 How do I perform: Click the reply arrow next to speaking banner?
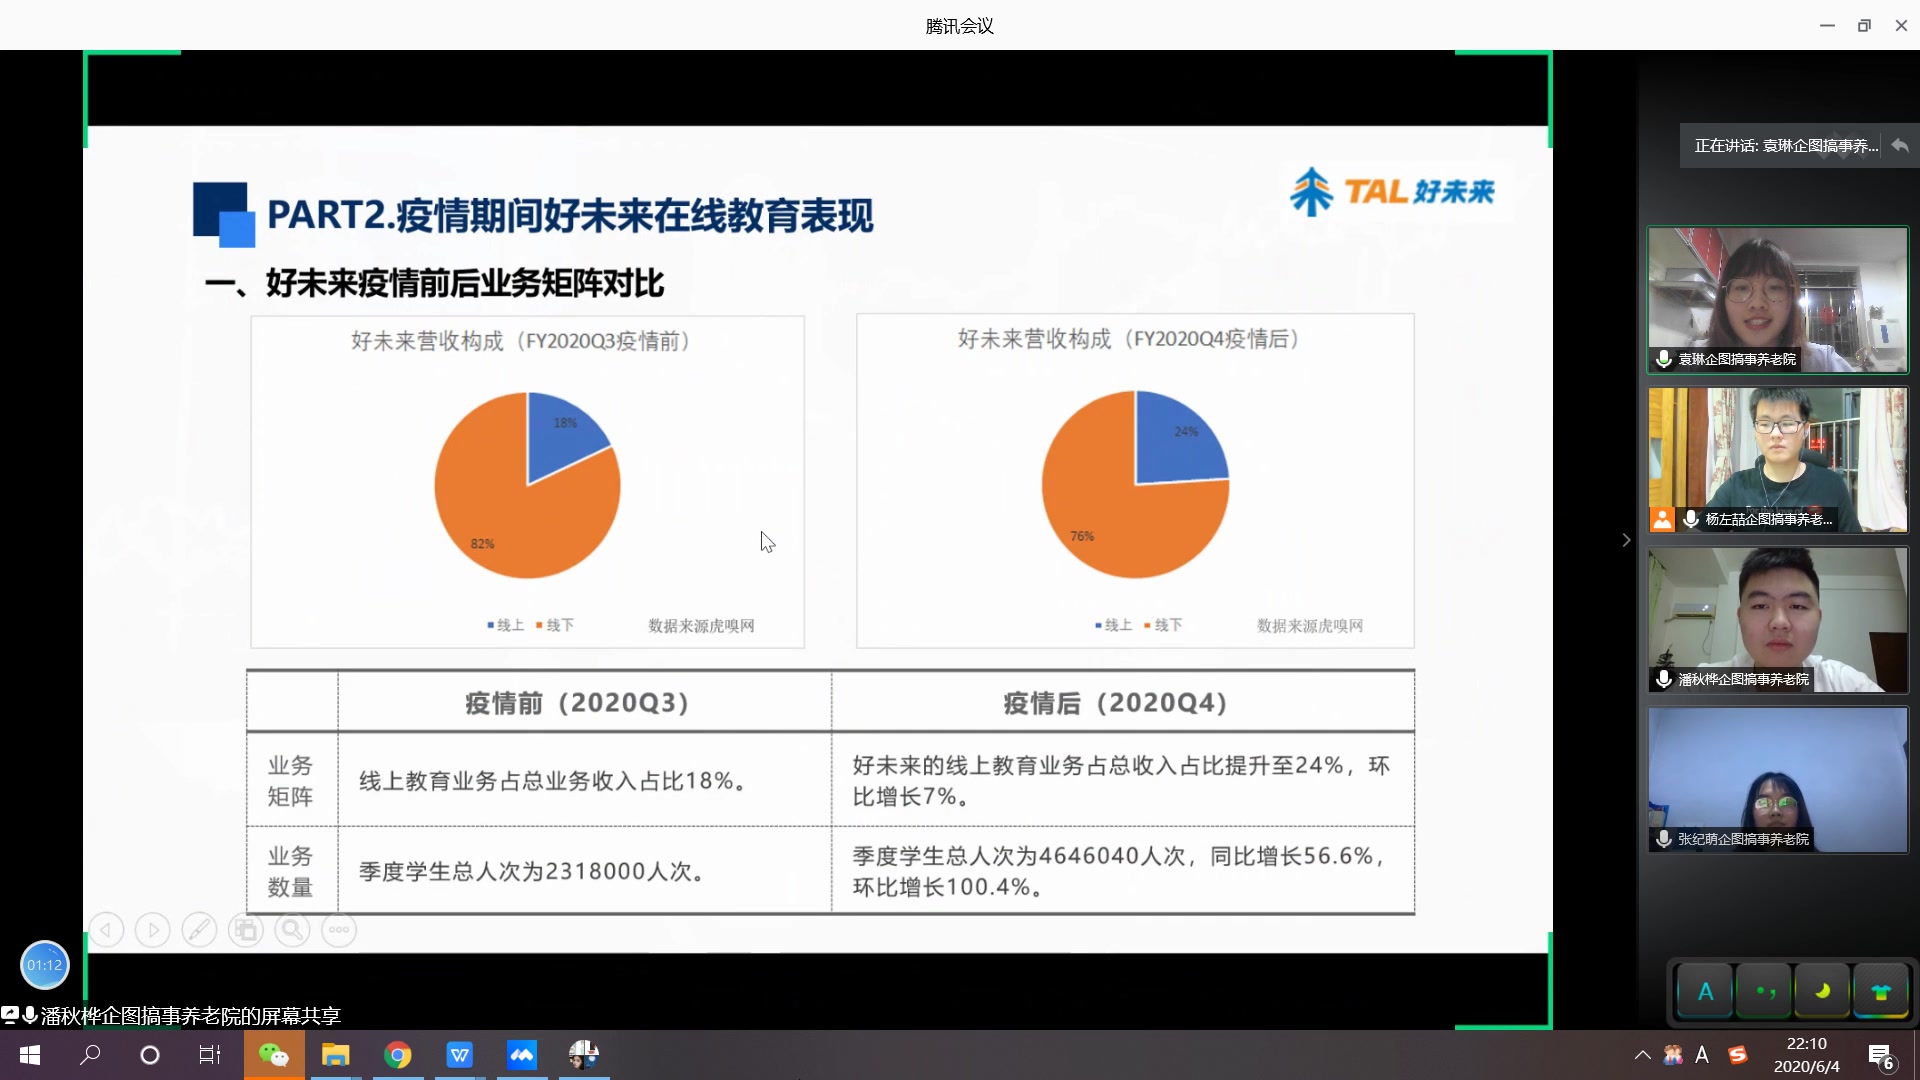pyautogui.click(x=1900, y=145)
